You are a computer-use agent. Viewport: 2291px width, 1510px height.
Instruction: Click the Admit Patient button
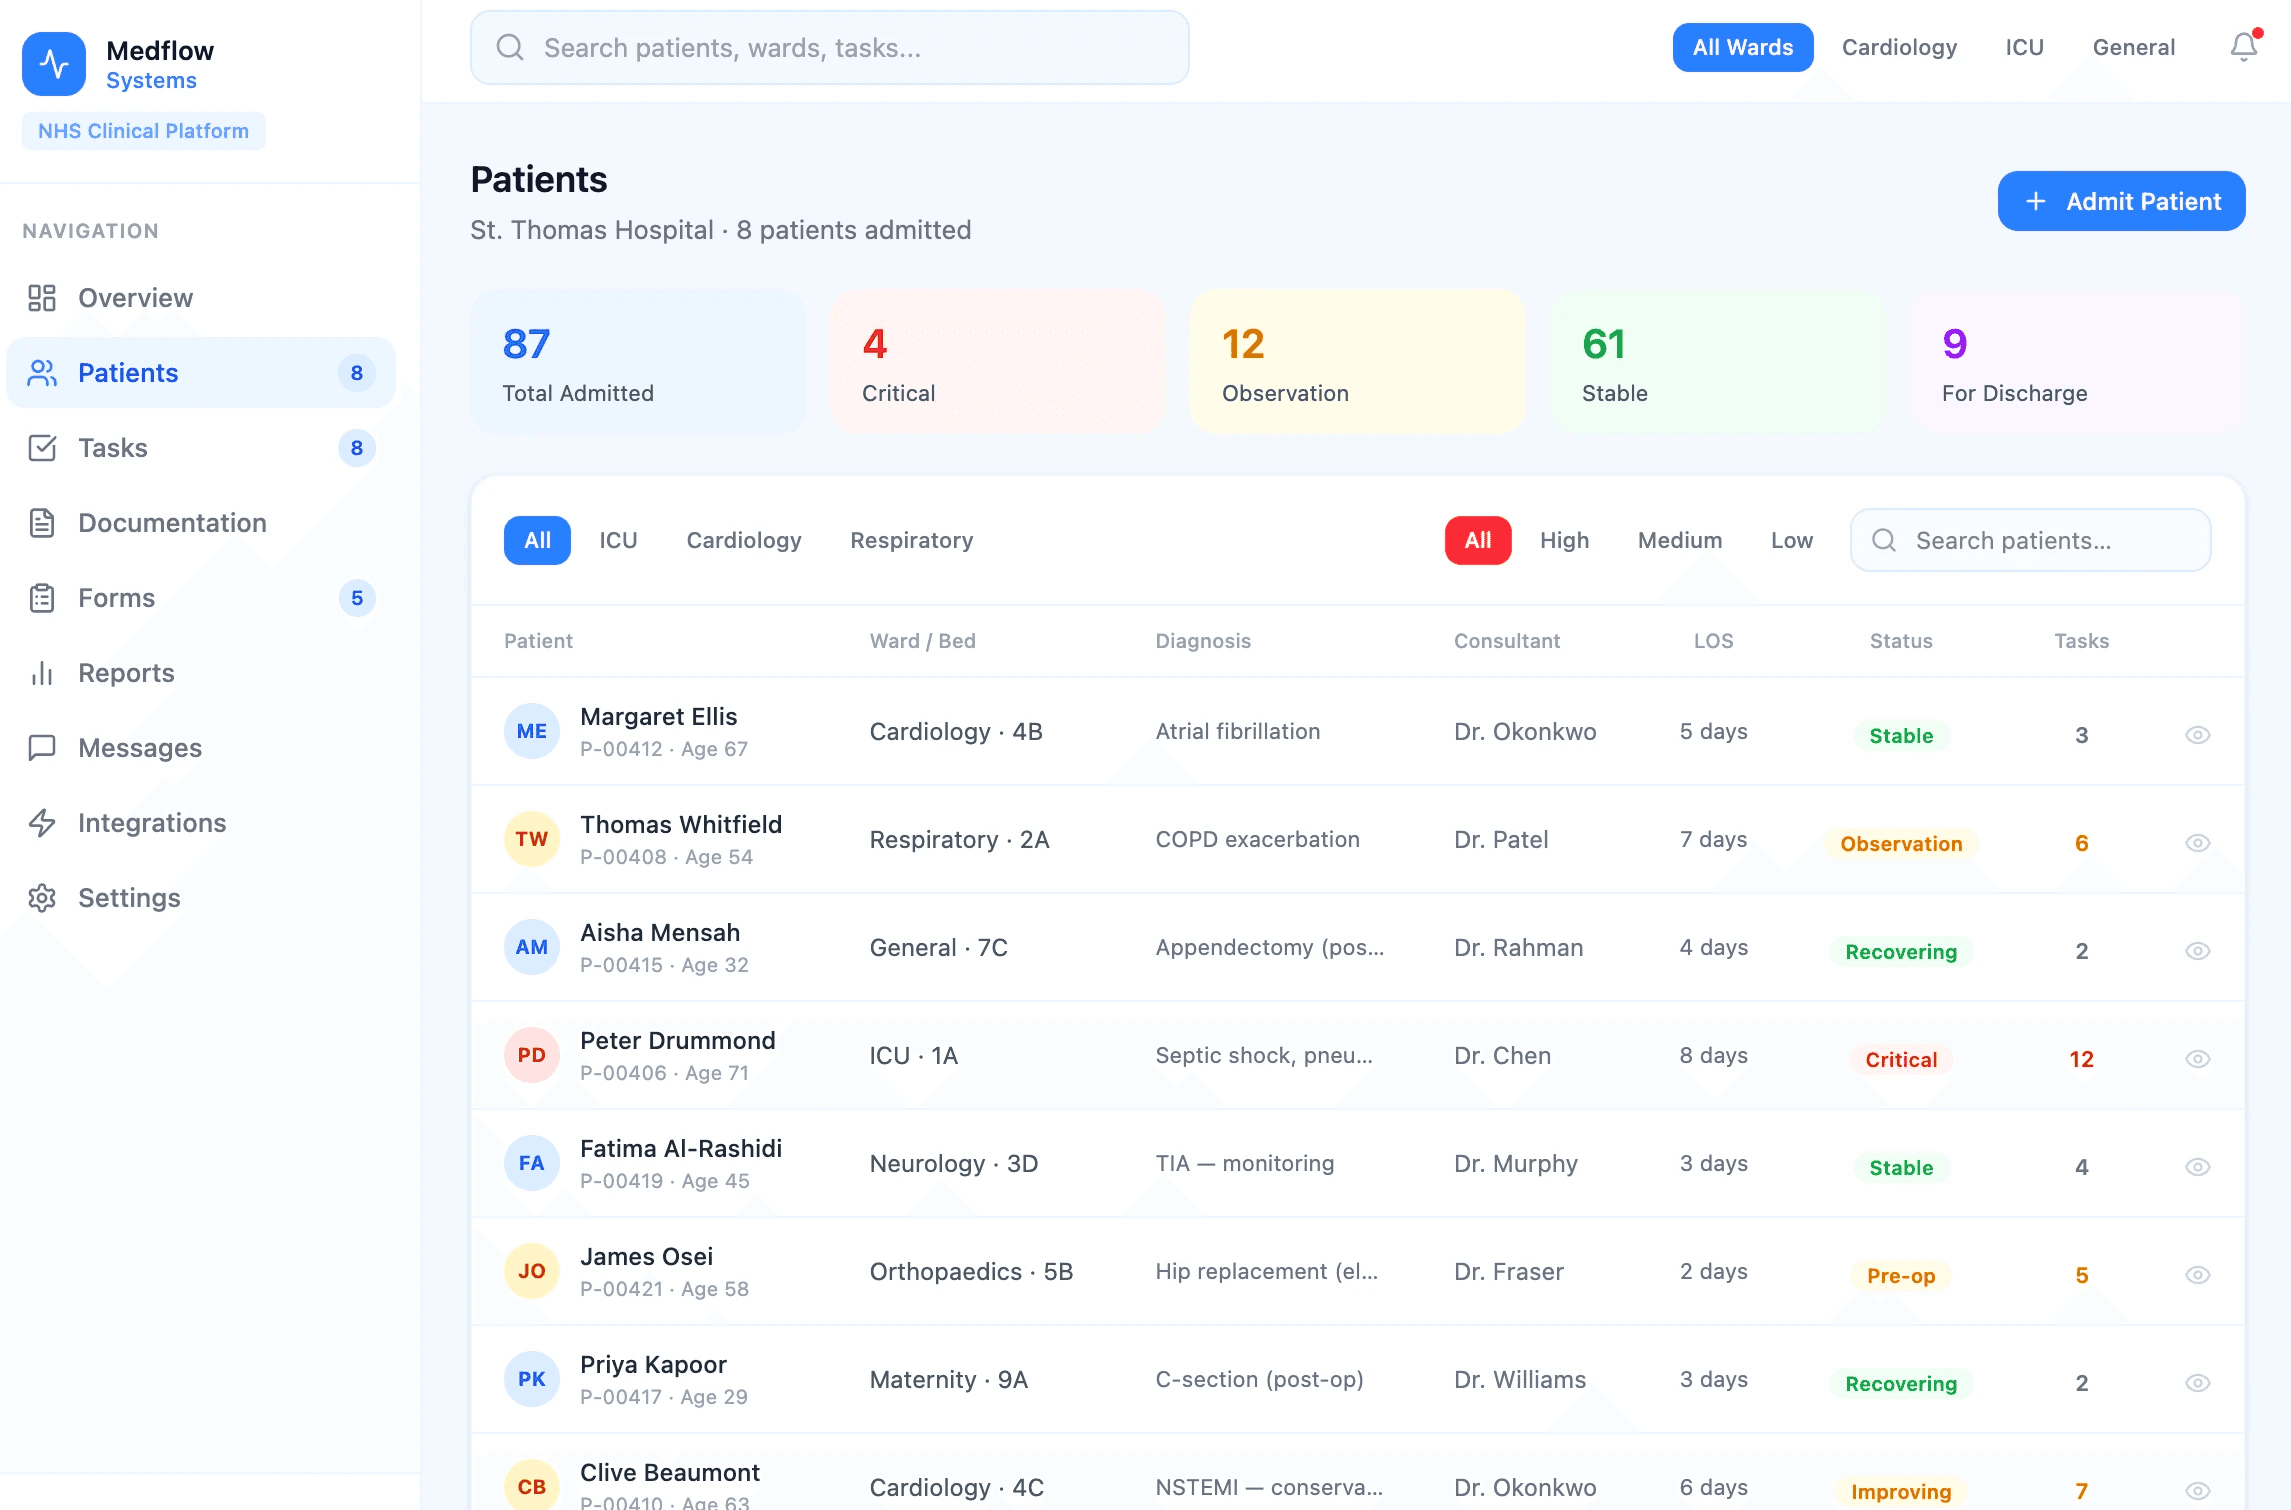pos(2121,201)
